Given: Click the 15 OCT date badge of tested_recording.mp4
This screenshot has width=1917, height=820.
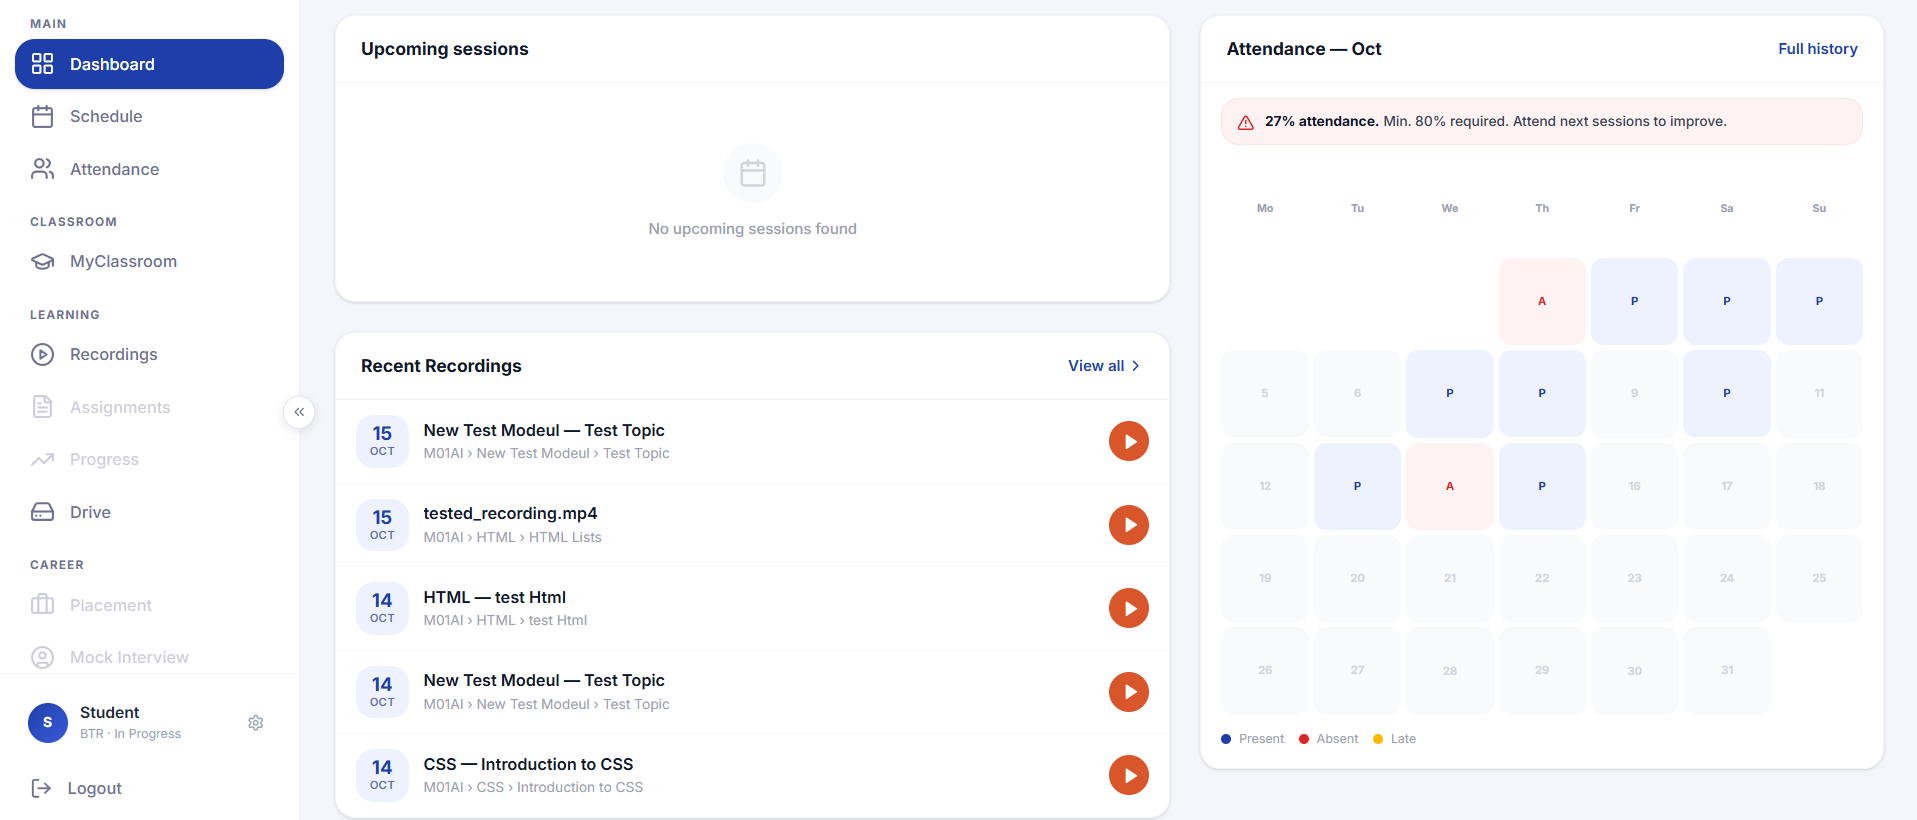Looking at the screenshot, I should click(x=382, y=525).
